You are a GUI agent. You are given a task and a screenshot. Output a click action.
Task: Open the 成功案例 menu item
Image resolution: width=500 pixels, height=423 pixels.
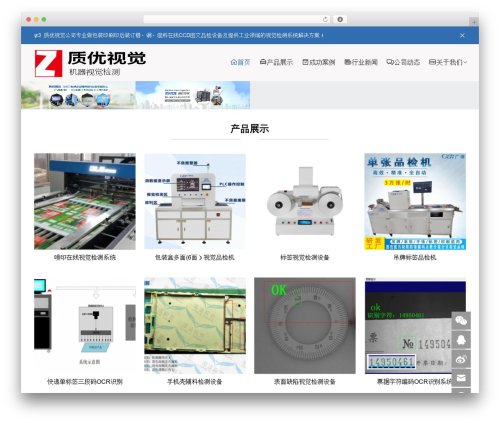point(319,62)
